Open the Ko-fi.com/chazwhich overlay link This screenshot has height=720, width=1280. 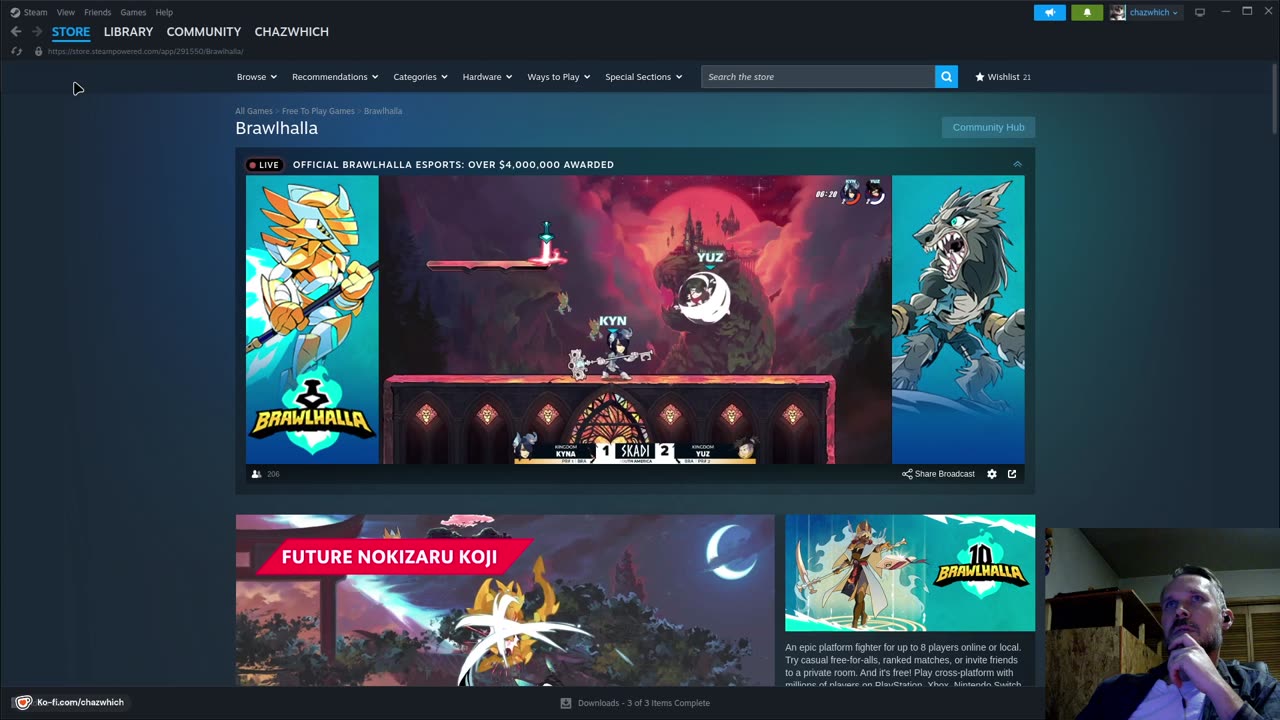pos(70,702)
